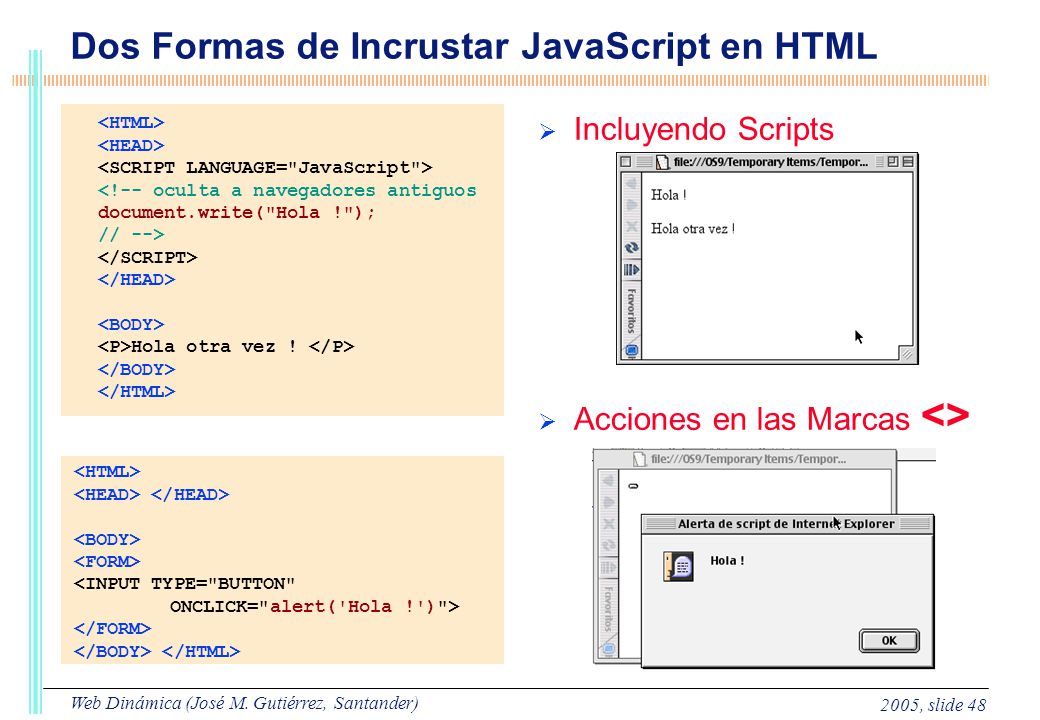Click the speech-bubble alert icon in the dialog
This screenshot has width=1040, height=720.
point(679,567)
